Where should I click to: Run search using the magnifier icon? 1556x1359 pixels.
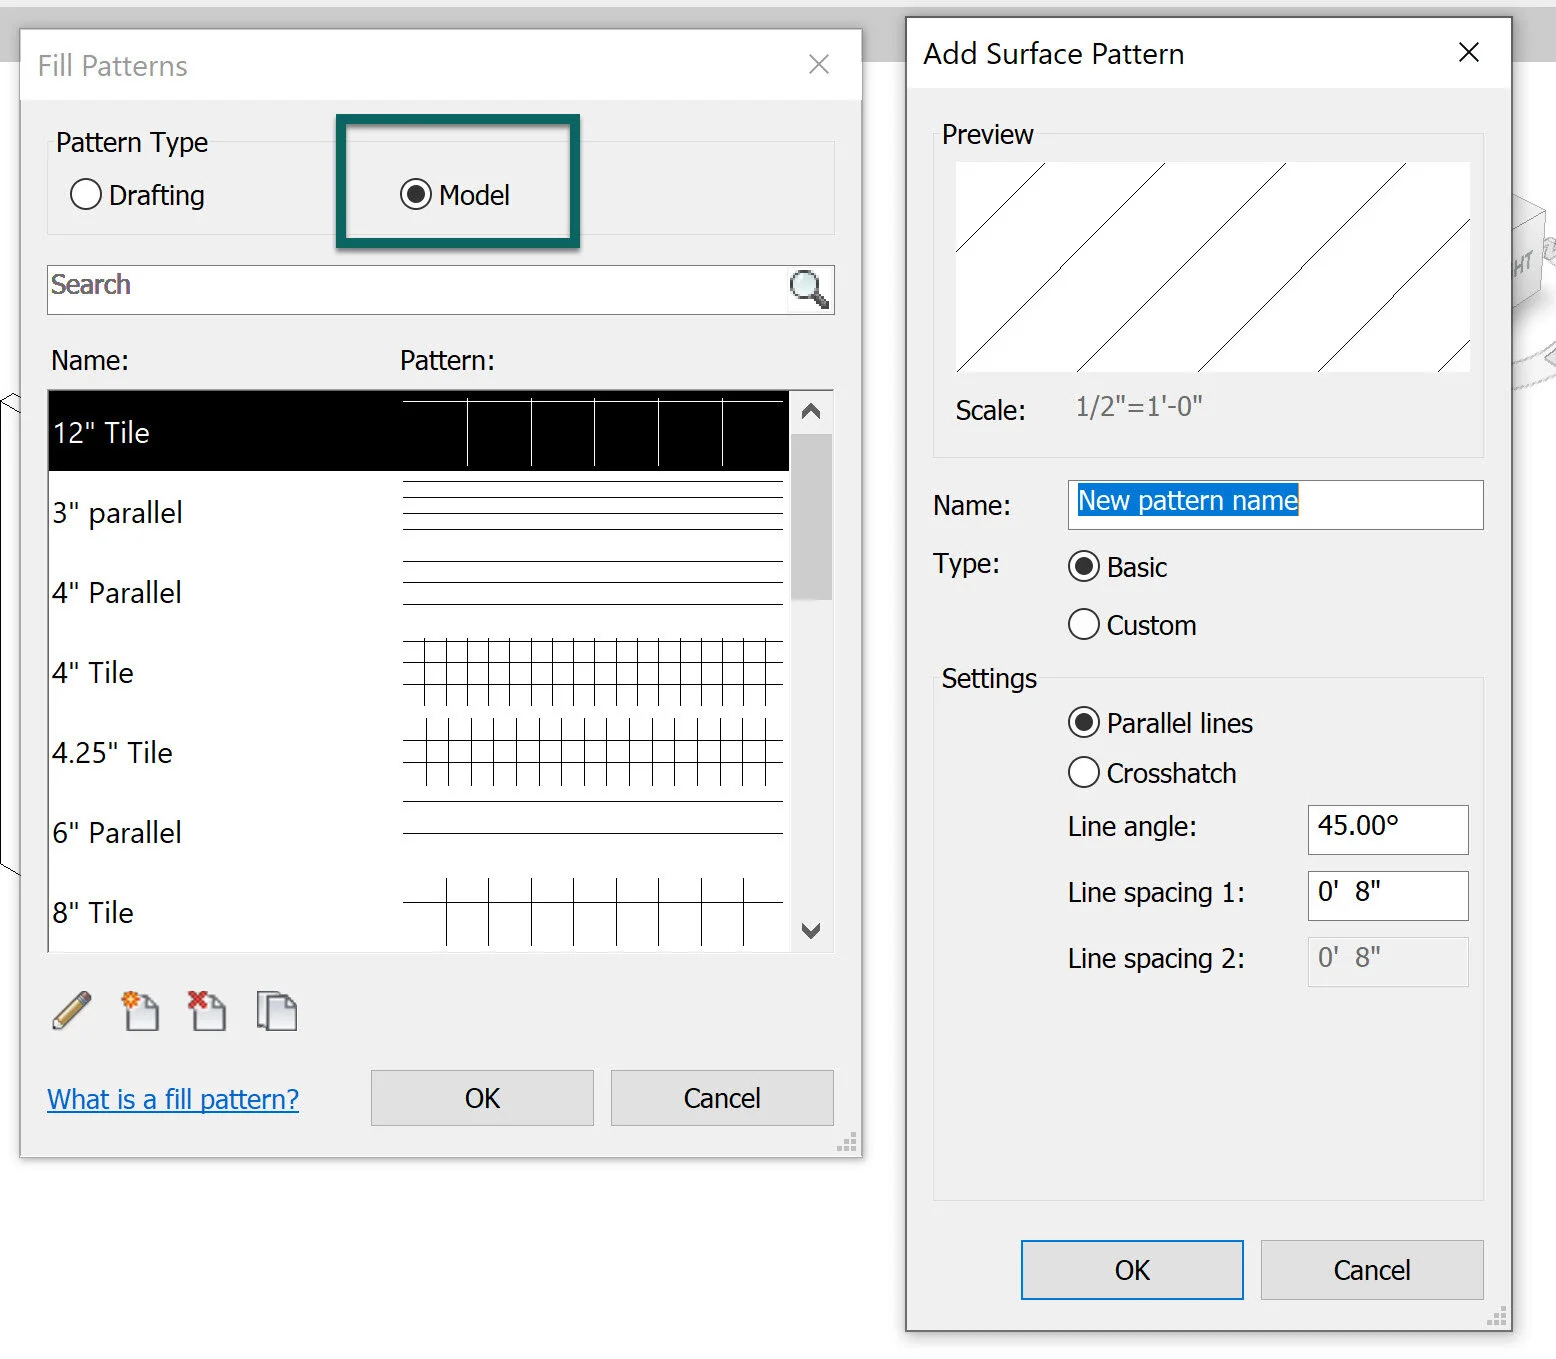807,289
